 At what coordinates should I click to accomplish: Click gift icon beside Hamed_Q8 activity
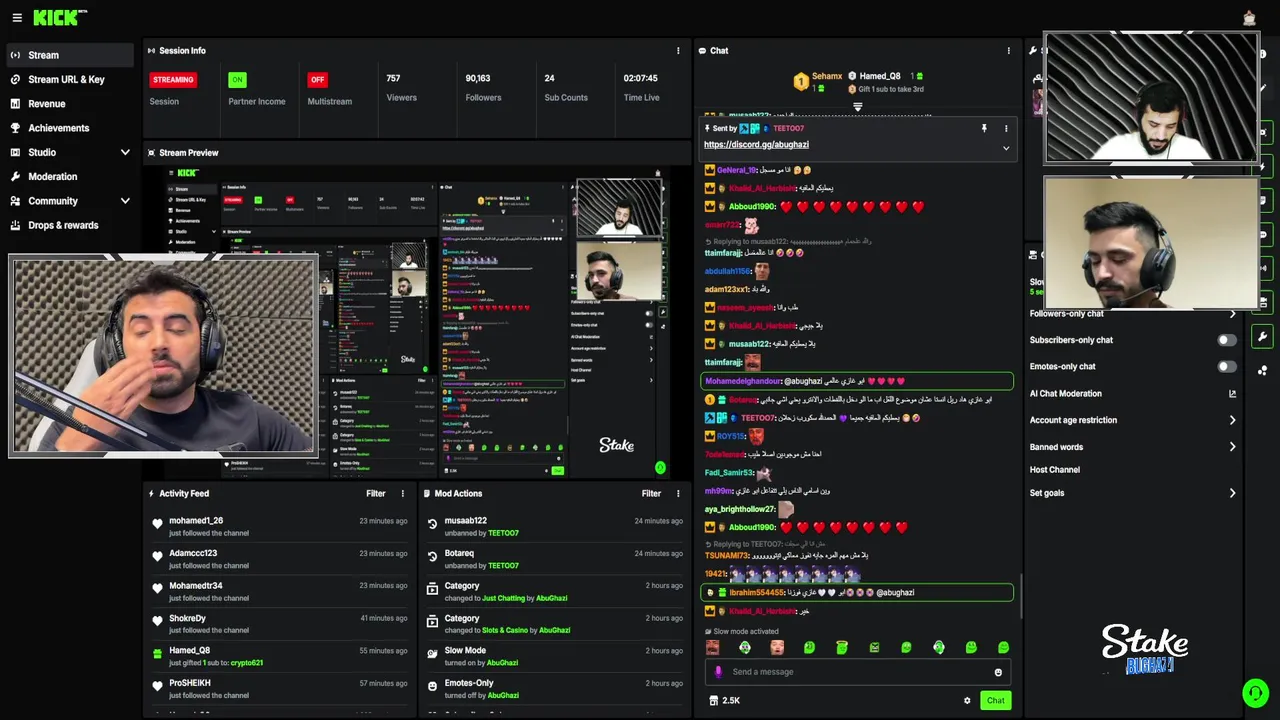click(157, 654)
